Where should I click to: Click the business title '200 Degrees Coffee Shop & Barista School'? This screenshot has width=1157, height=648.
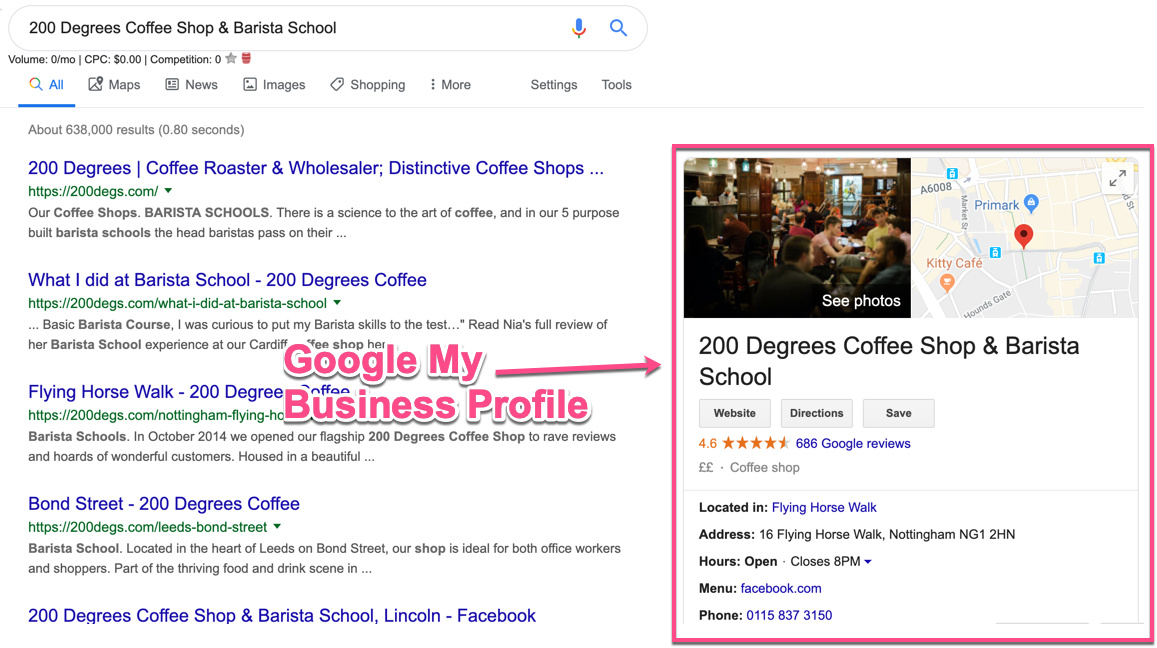pos(889,361)
